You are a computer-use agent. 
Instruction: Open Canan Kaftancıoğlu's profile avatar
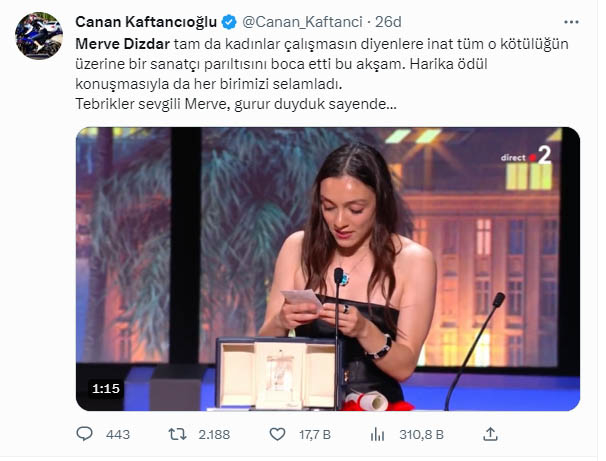(39, 36)
